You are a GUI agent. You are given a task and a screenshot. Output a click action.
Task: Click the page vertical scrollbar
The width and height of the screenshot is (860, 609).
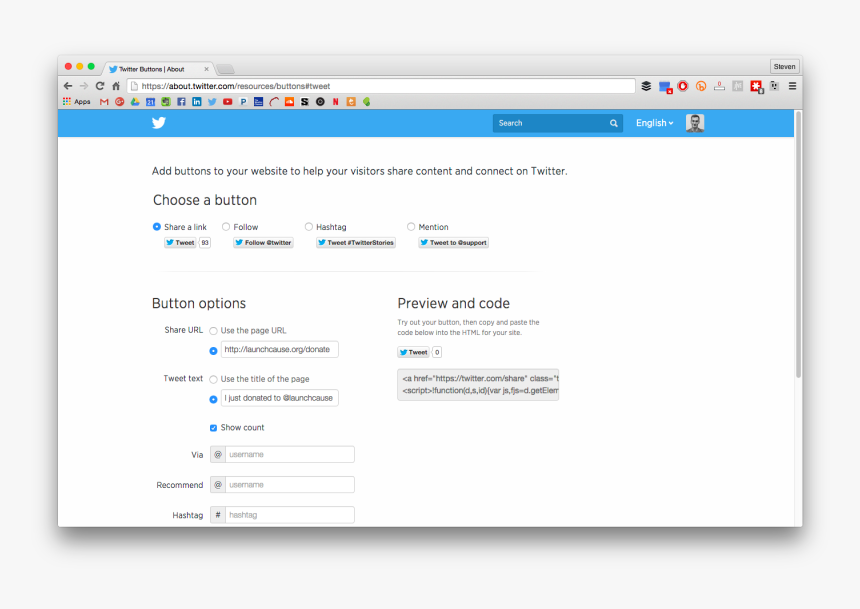coord(798,244)
